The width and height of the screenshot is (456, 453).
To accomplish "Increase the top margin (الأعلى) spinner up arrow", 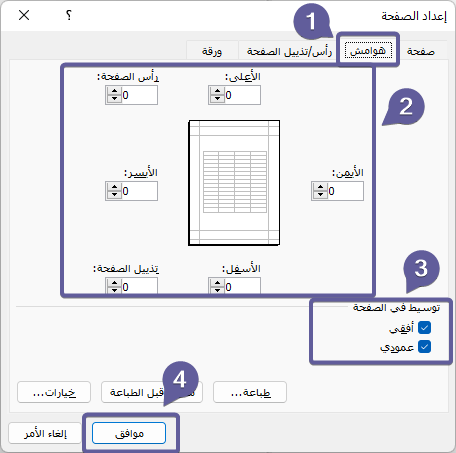I will click(x=217, y=91).
